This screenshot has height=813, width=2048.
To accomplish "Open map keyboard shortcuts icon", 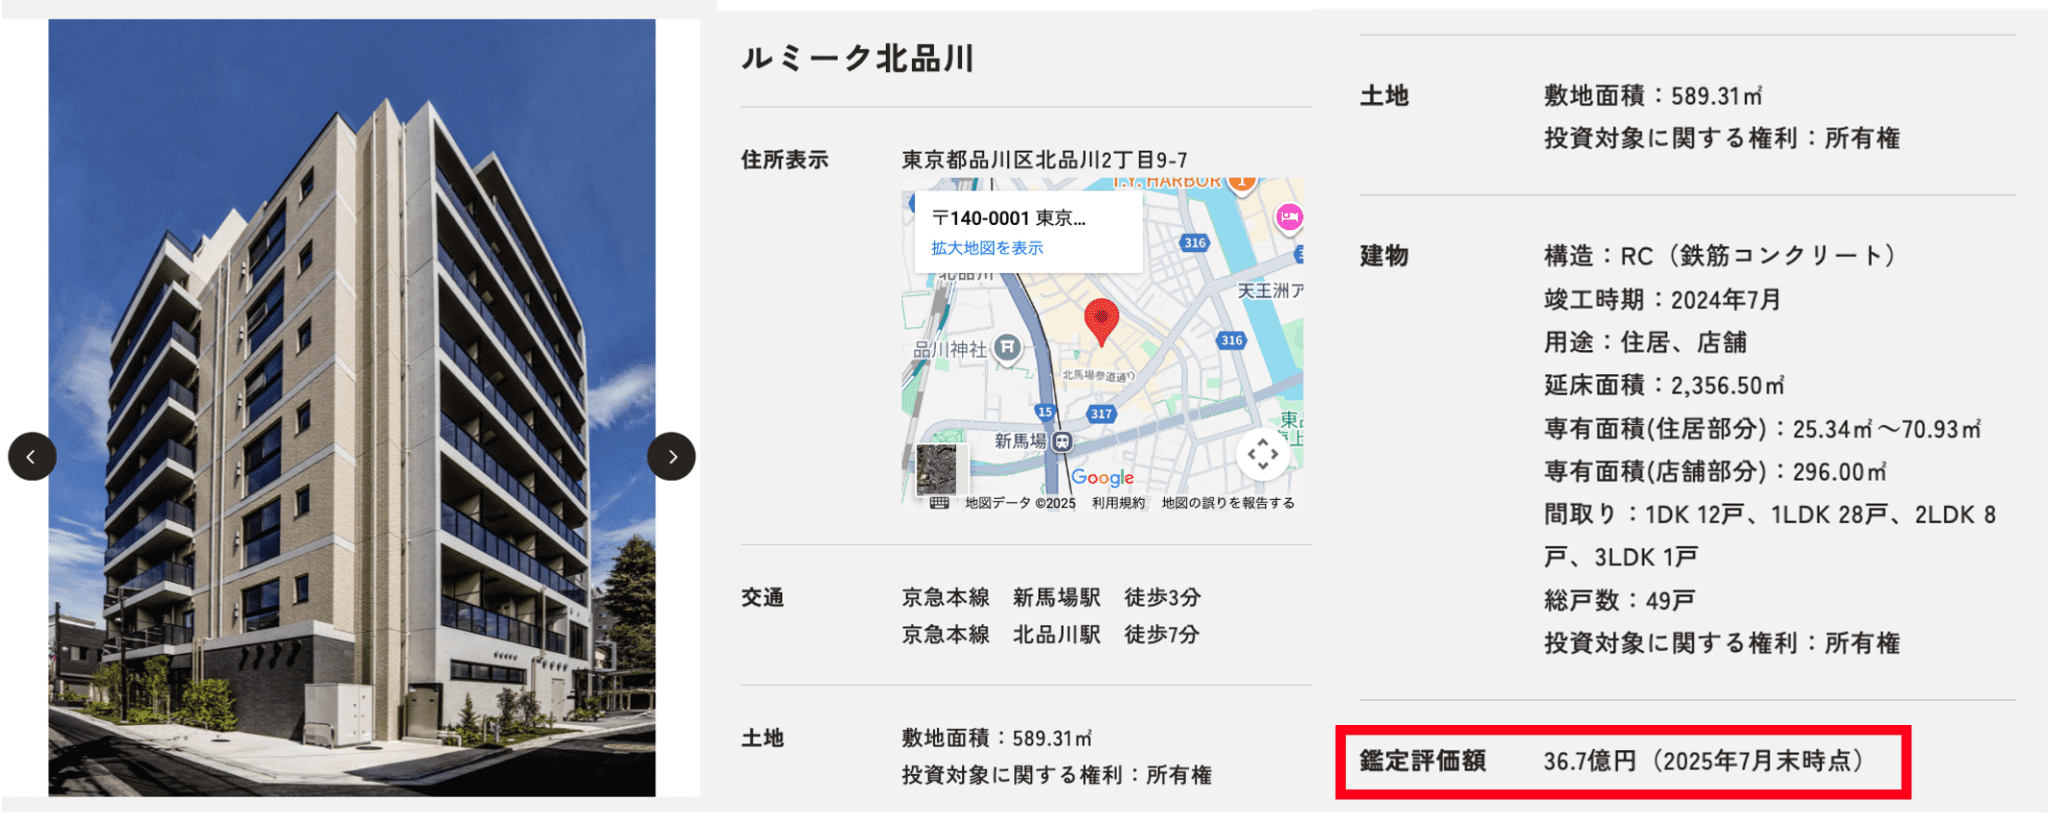I will [938, 503].
